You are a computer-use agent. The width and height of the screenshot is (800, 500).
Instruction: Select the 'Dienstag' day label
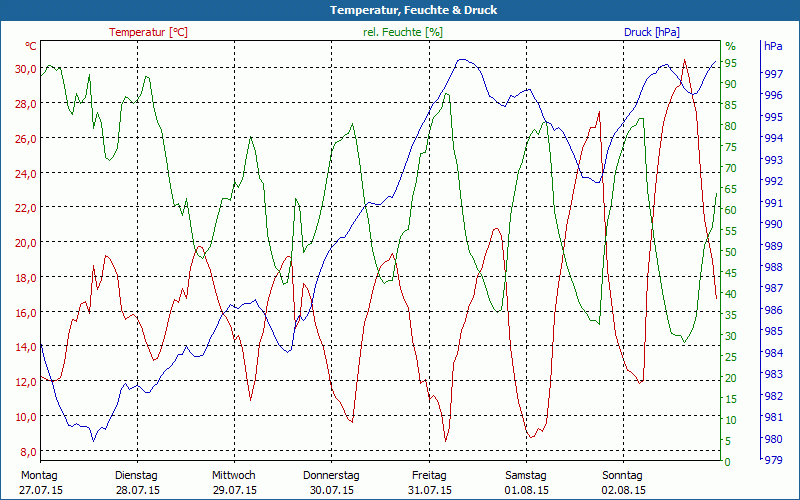[136, 476]
